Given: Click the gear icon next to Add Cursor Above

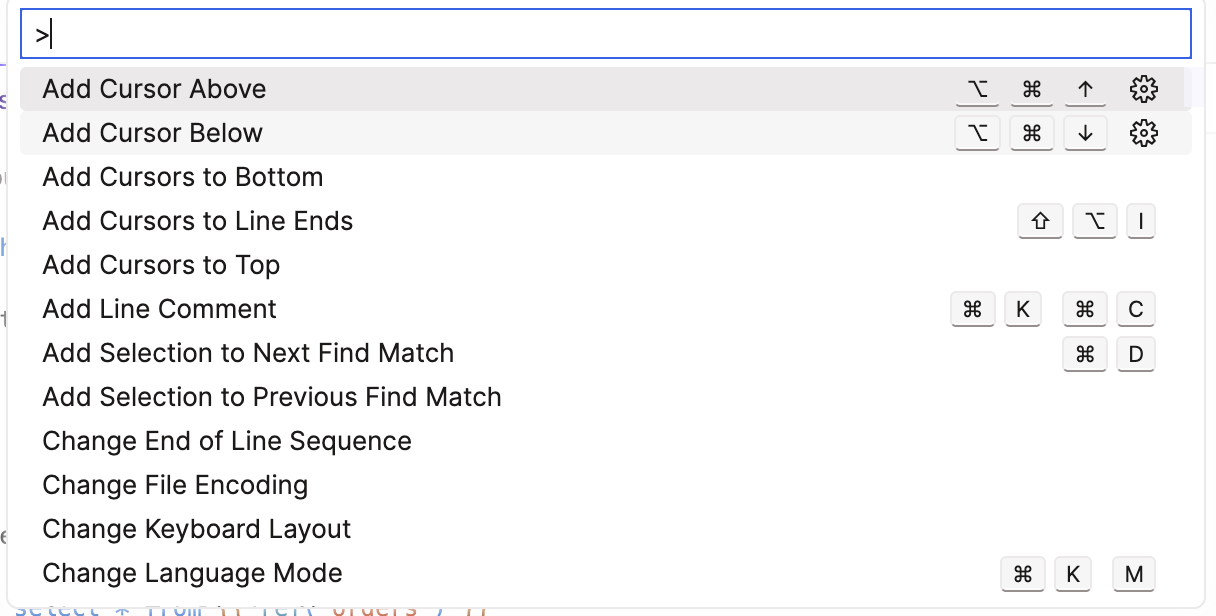Looking at the screenshot, I should pyautogui.click(x=1143, y=88).
